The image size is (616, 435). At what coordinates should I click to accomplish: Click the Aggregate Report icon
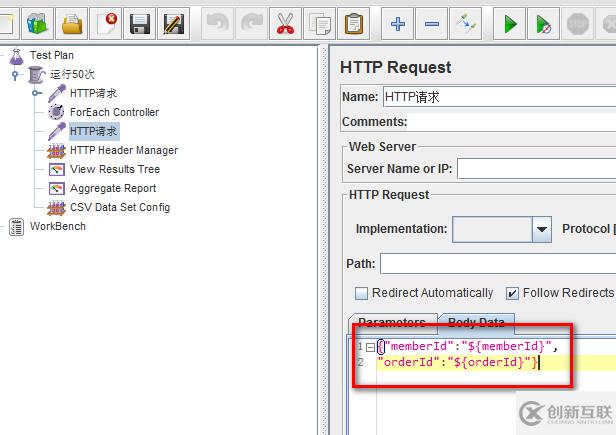coord(57,188)
